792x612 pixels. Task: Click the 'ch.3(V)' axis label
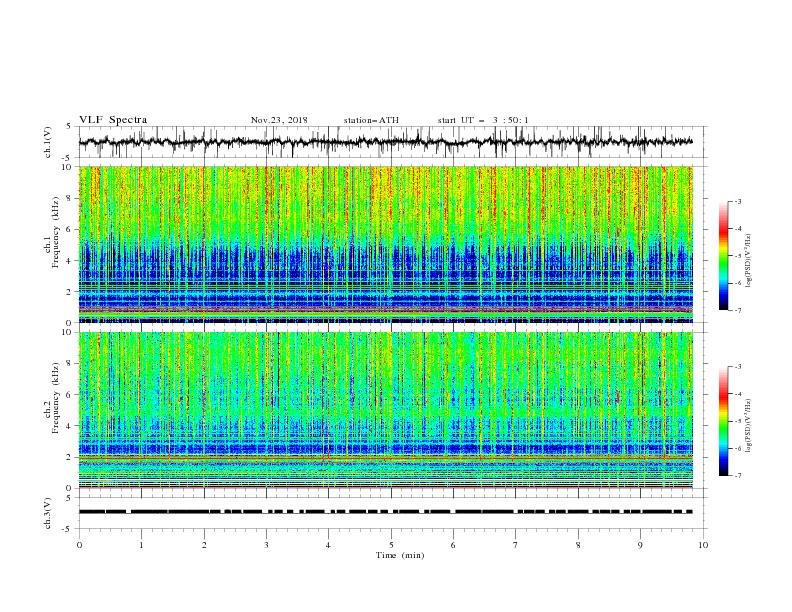click(48, 513)
